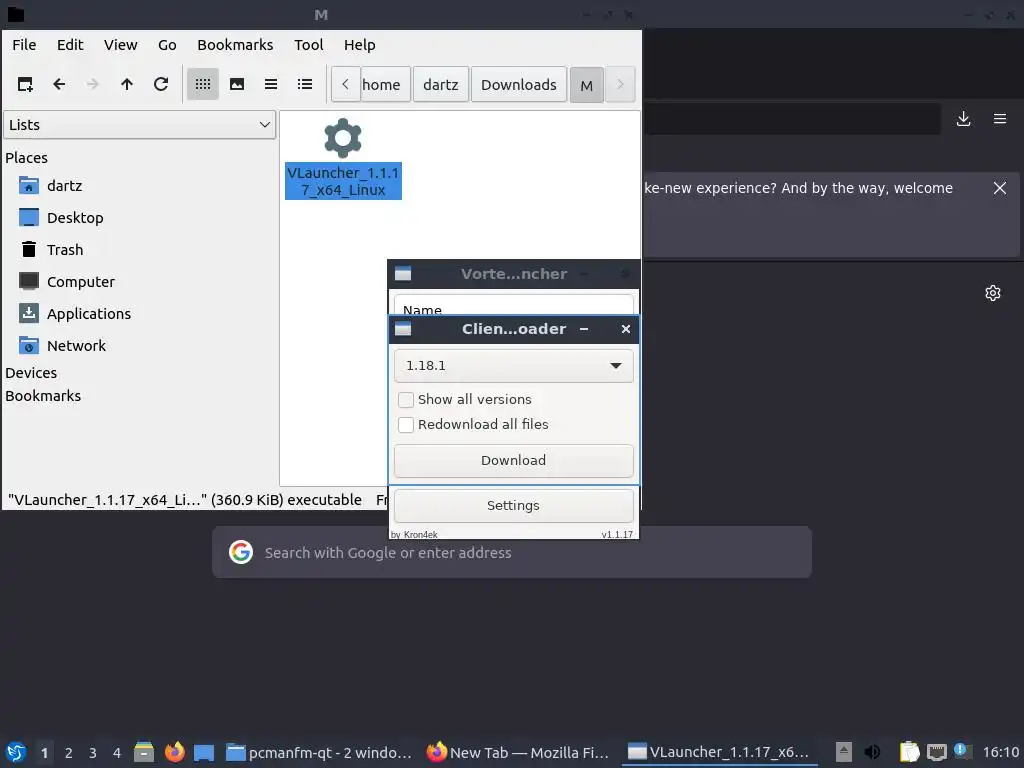
Task: Activate VLauncher taskbar window button
Action: [719, 752]
